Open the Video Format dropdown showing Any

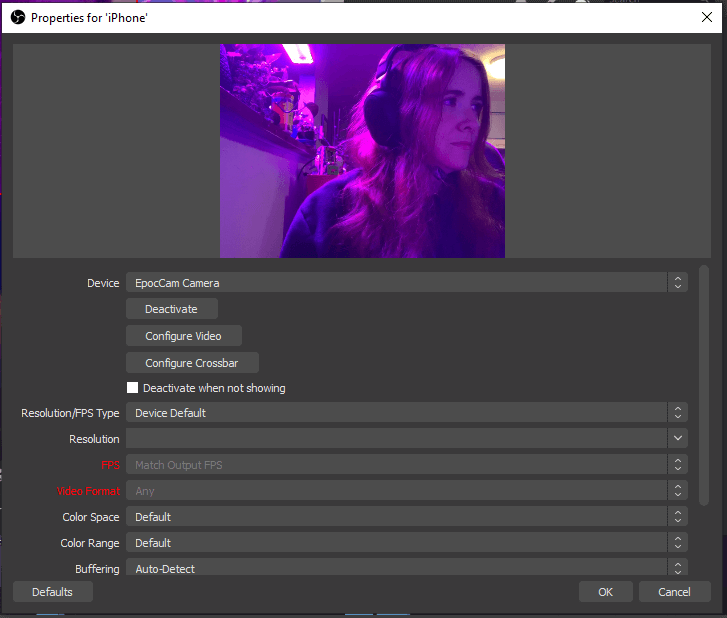click(x=407, y=491)
